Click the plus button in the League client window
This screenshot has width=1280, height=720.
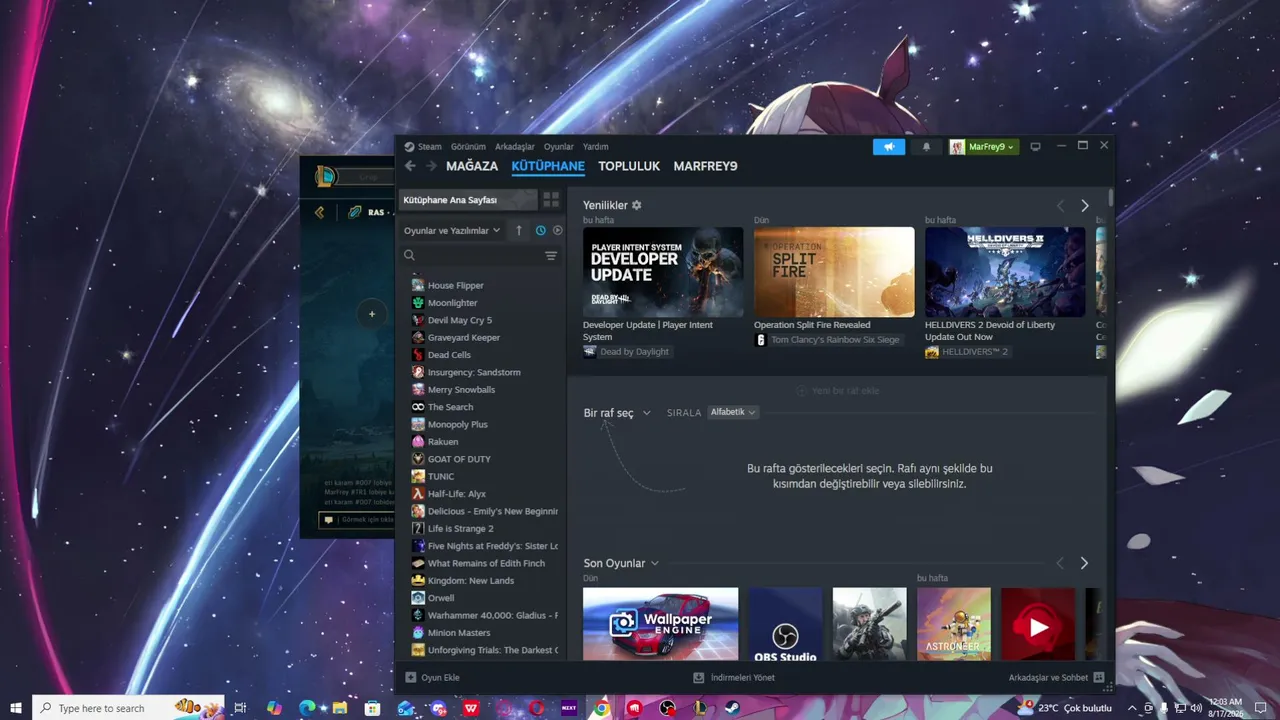pos(372,314)
